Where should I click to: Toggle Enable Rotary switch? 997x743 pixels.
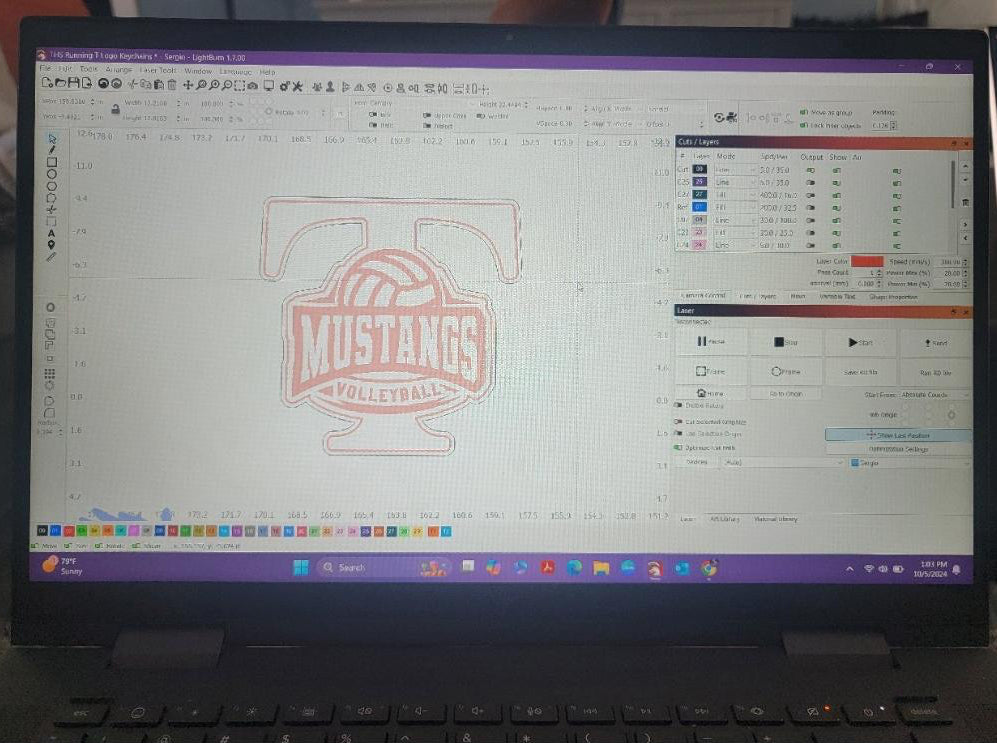tap(679, 405)
